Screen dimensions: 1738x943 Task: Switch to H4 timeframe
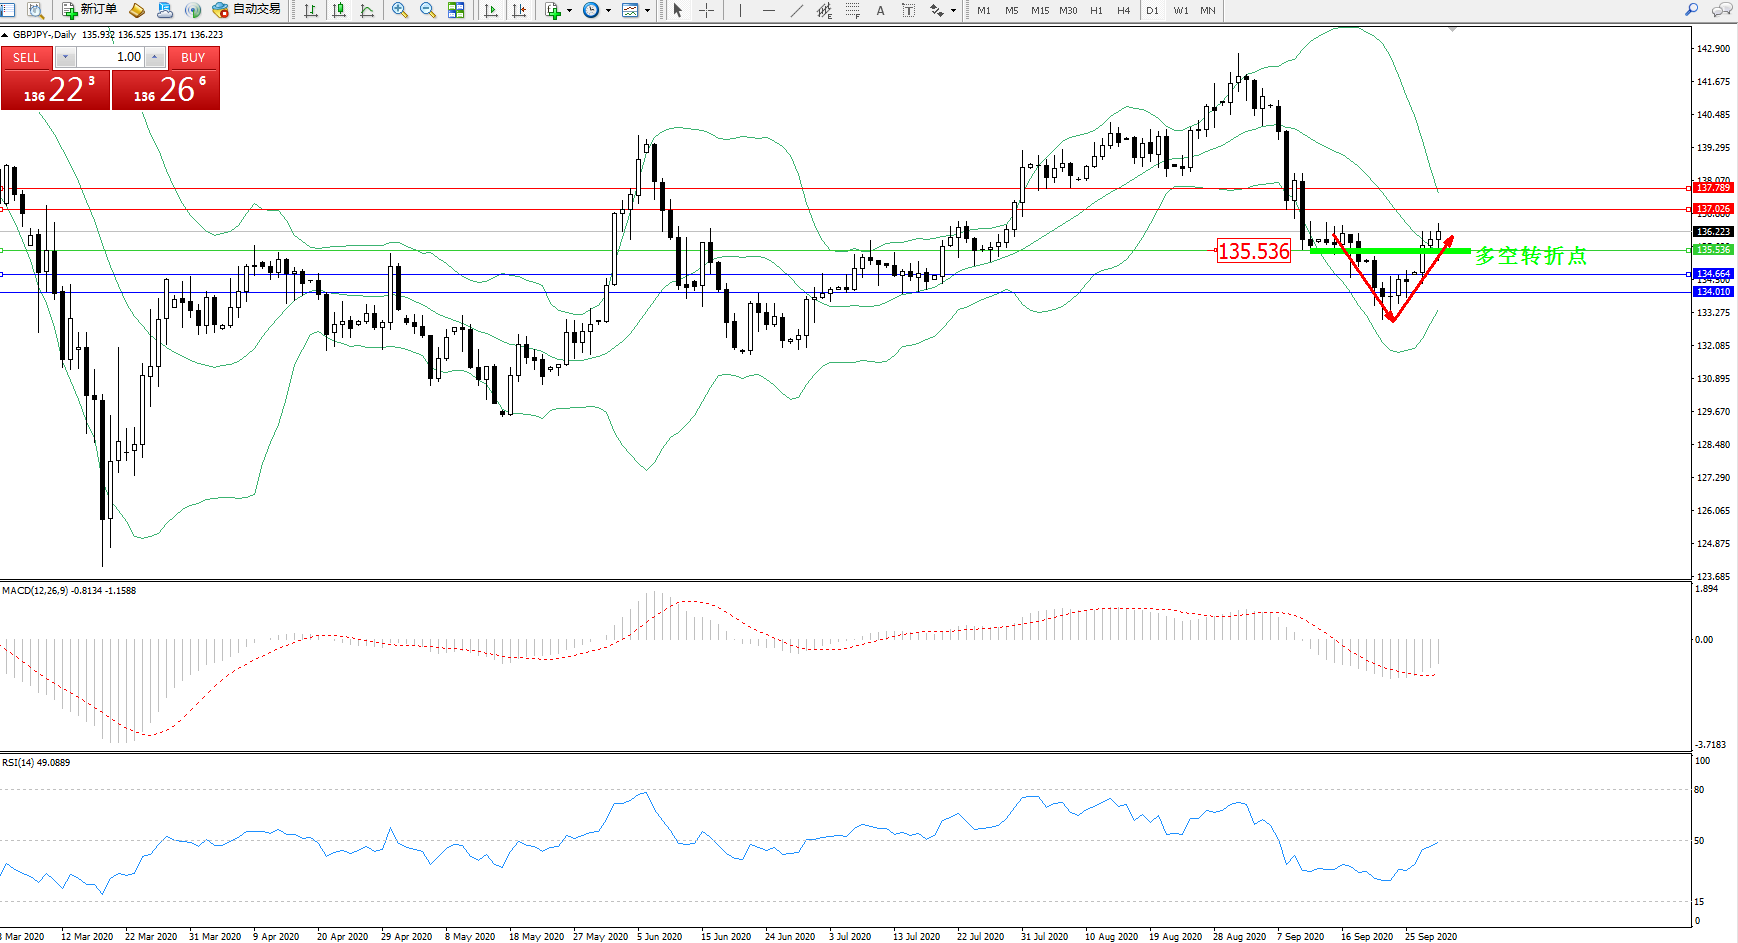[x=1123, y=10]
